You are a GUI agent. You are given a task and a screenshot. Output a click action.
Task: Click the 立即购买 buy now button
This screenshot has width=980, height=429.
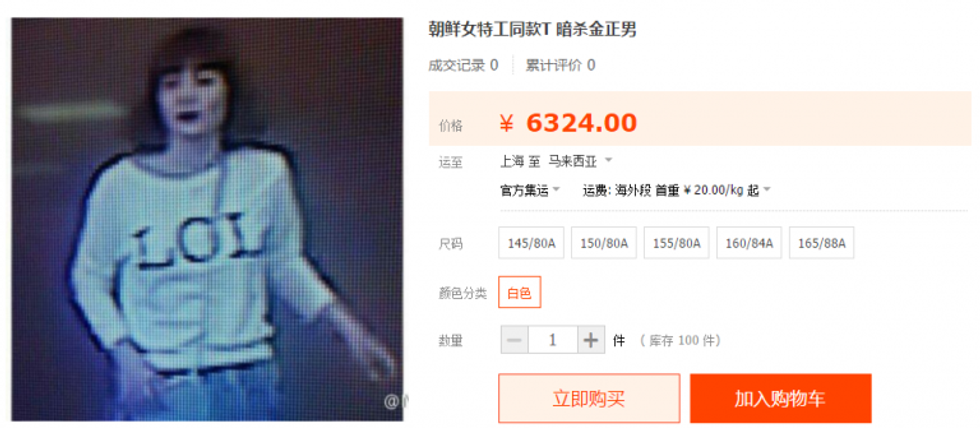pyautogui.click(x=589, y=398)
